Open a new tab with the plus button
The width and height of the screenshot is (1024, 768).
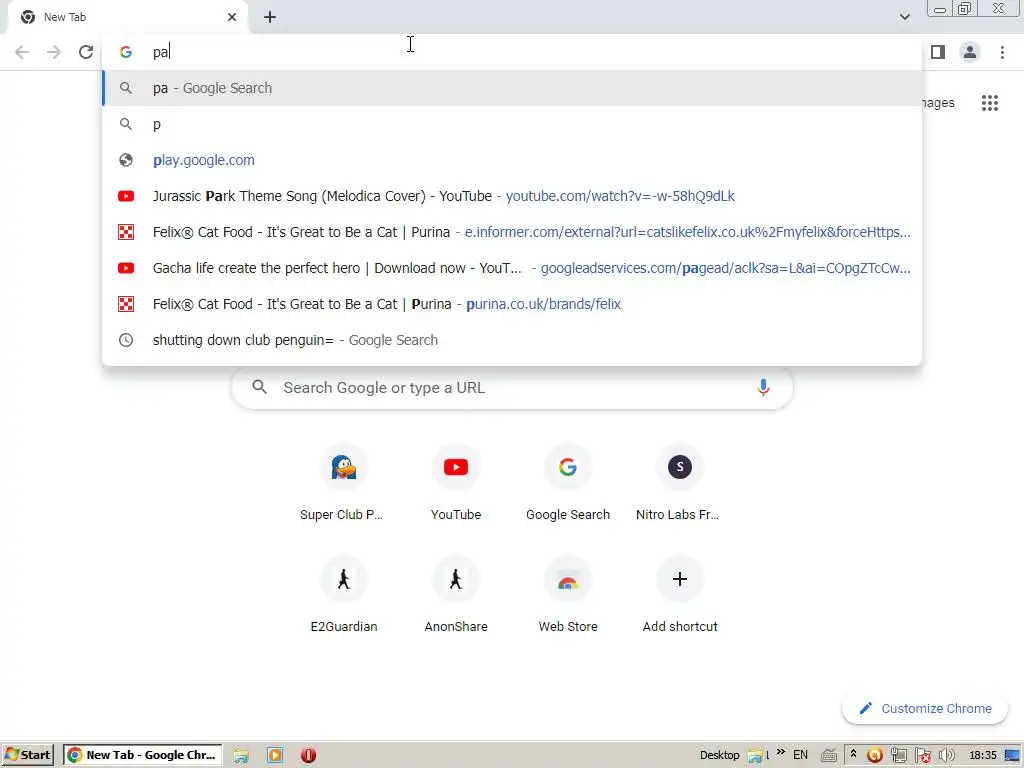(270, 17)
